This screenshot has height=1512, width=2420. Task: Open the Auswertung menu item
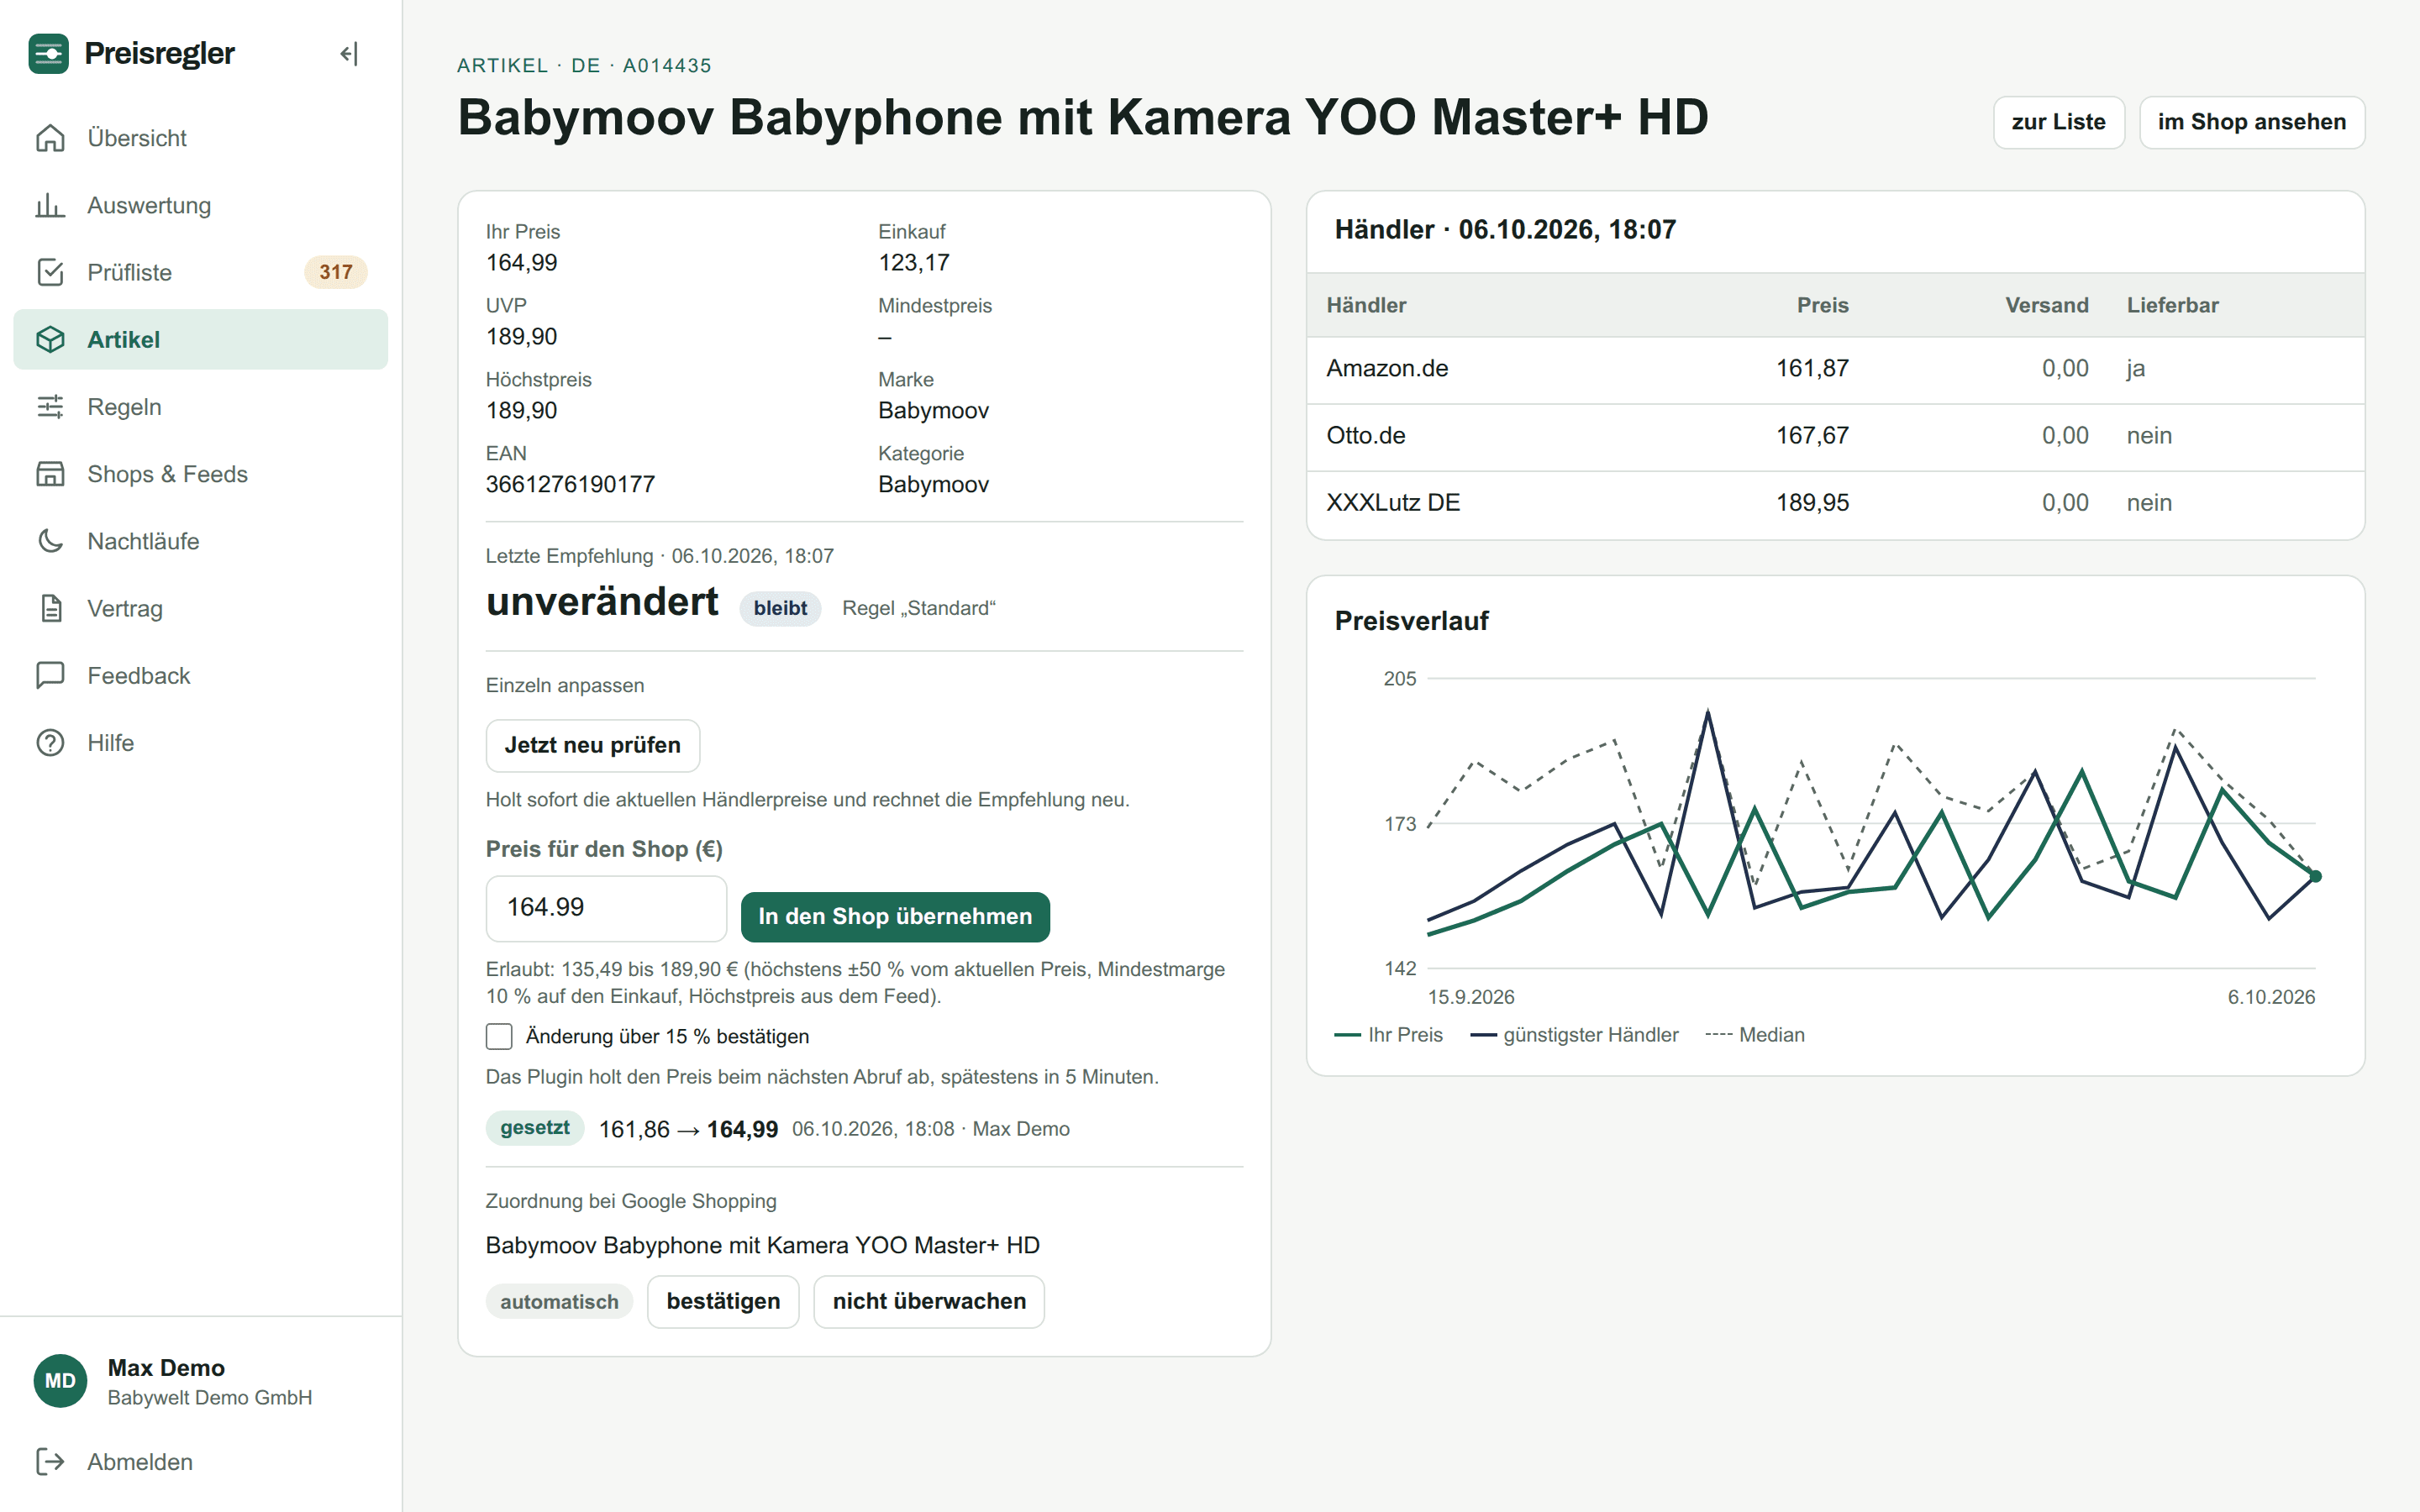[200, 205]
